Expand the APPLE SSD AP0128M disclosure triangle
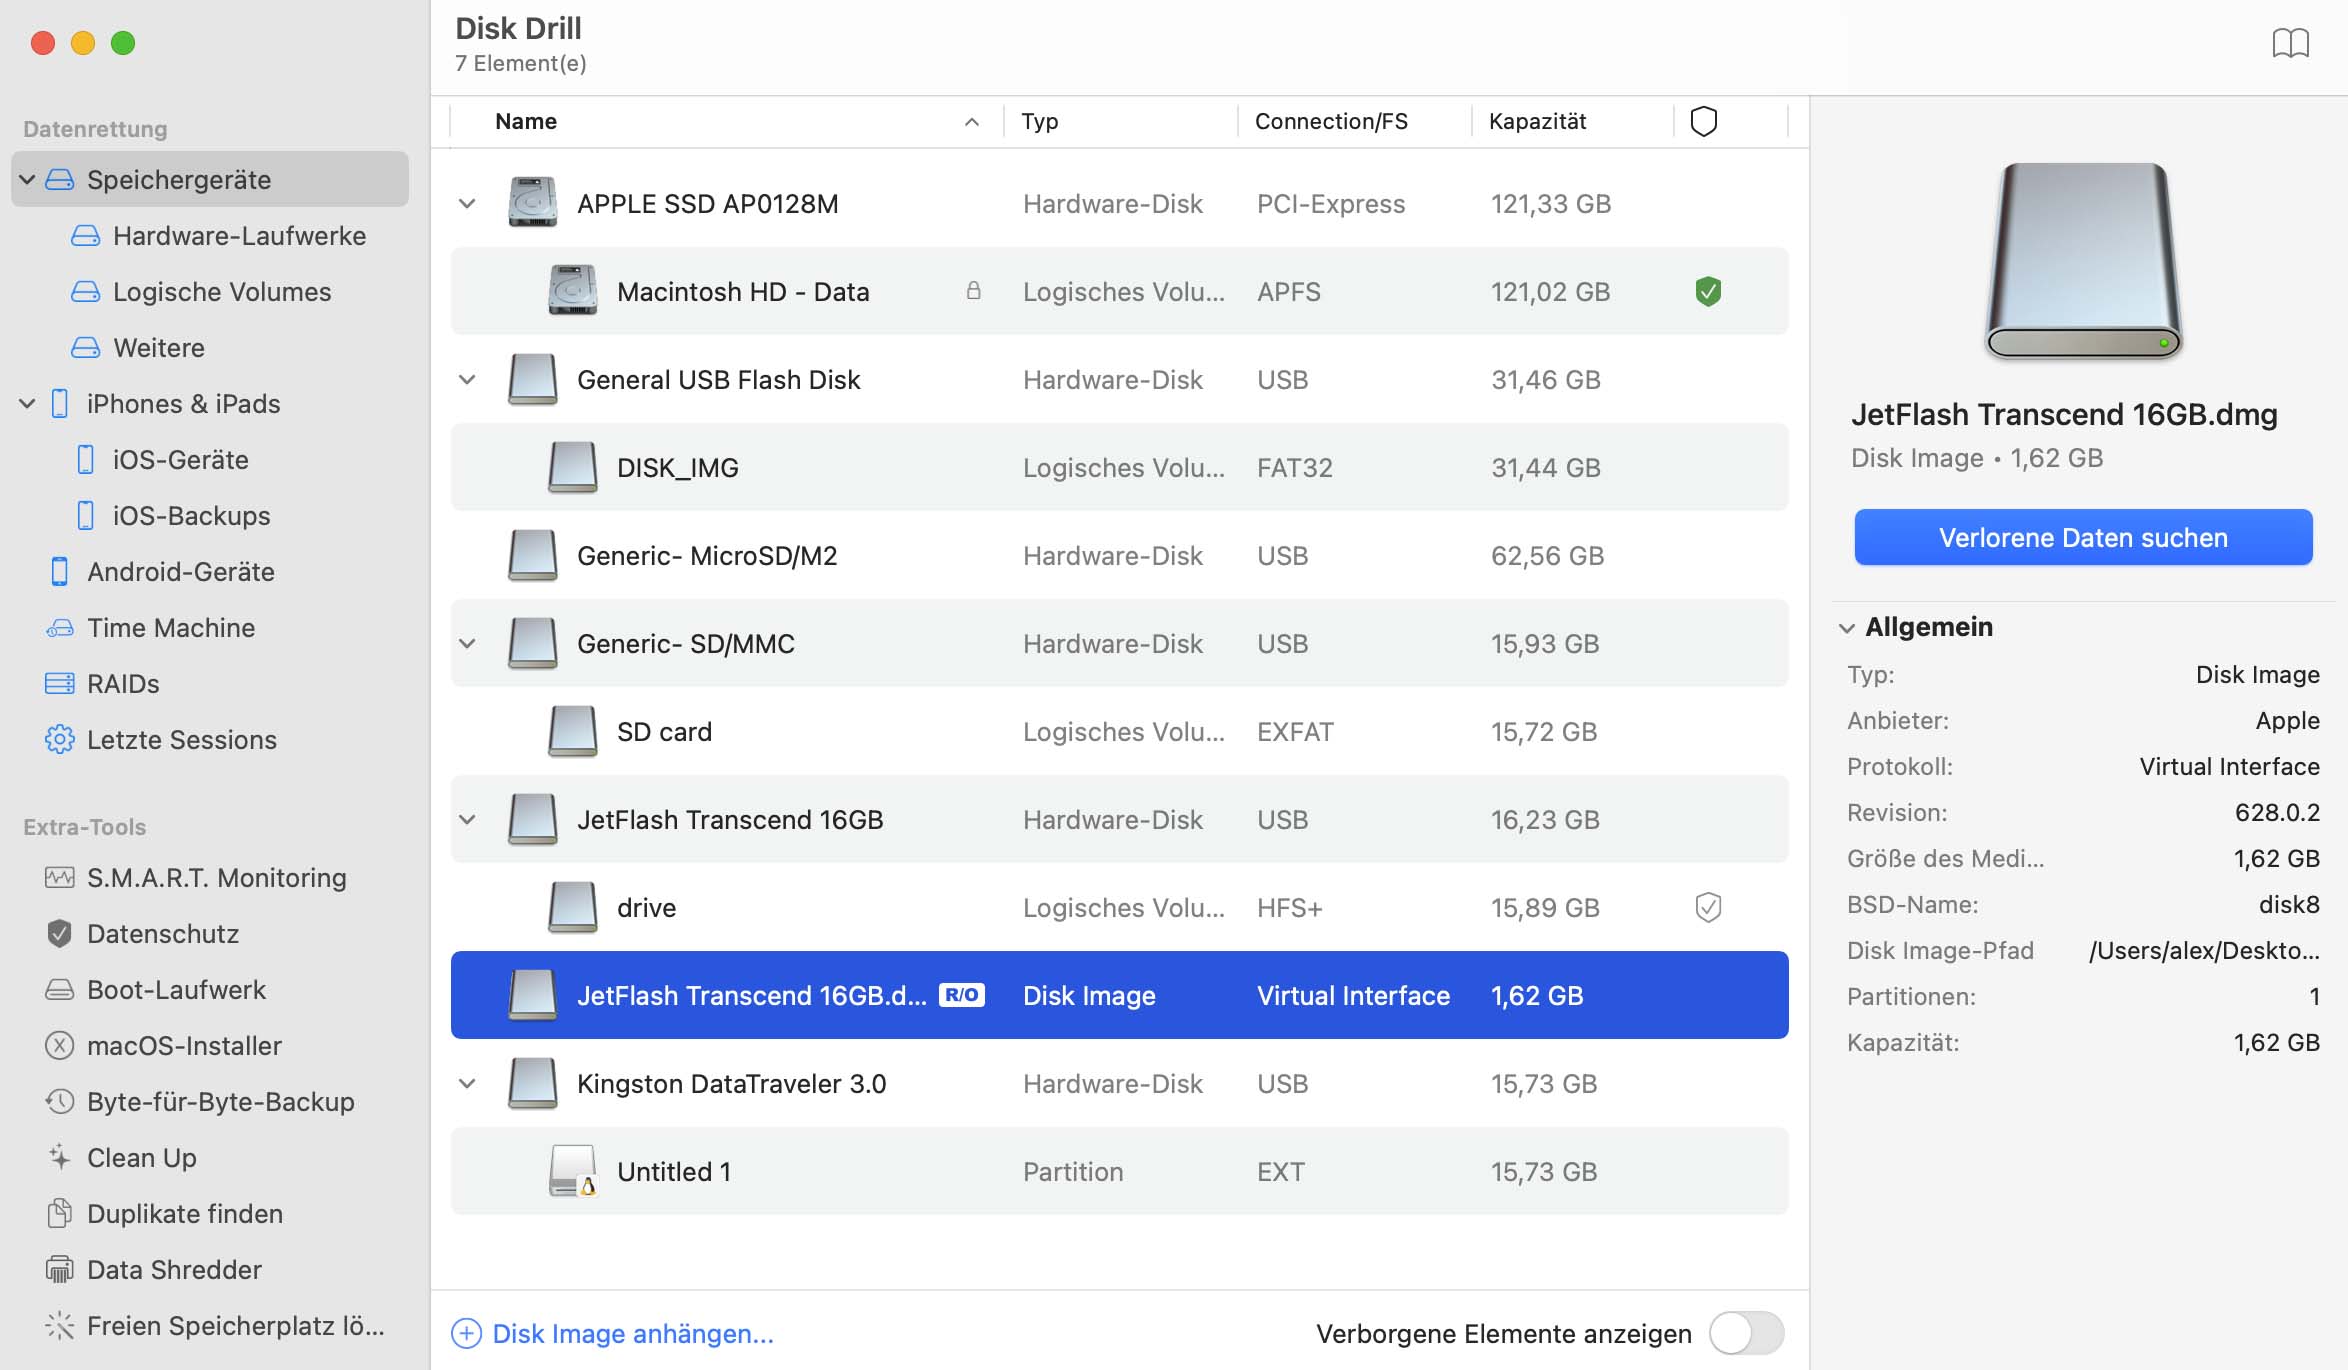2348x1370 pixels. click(470, 202)
